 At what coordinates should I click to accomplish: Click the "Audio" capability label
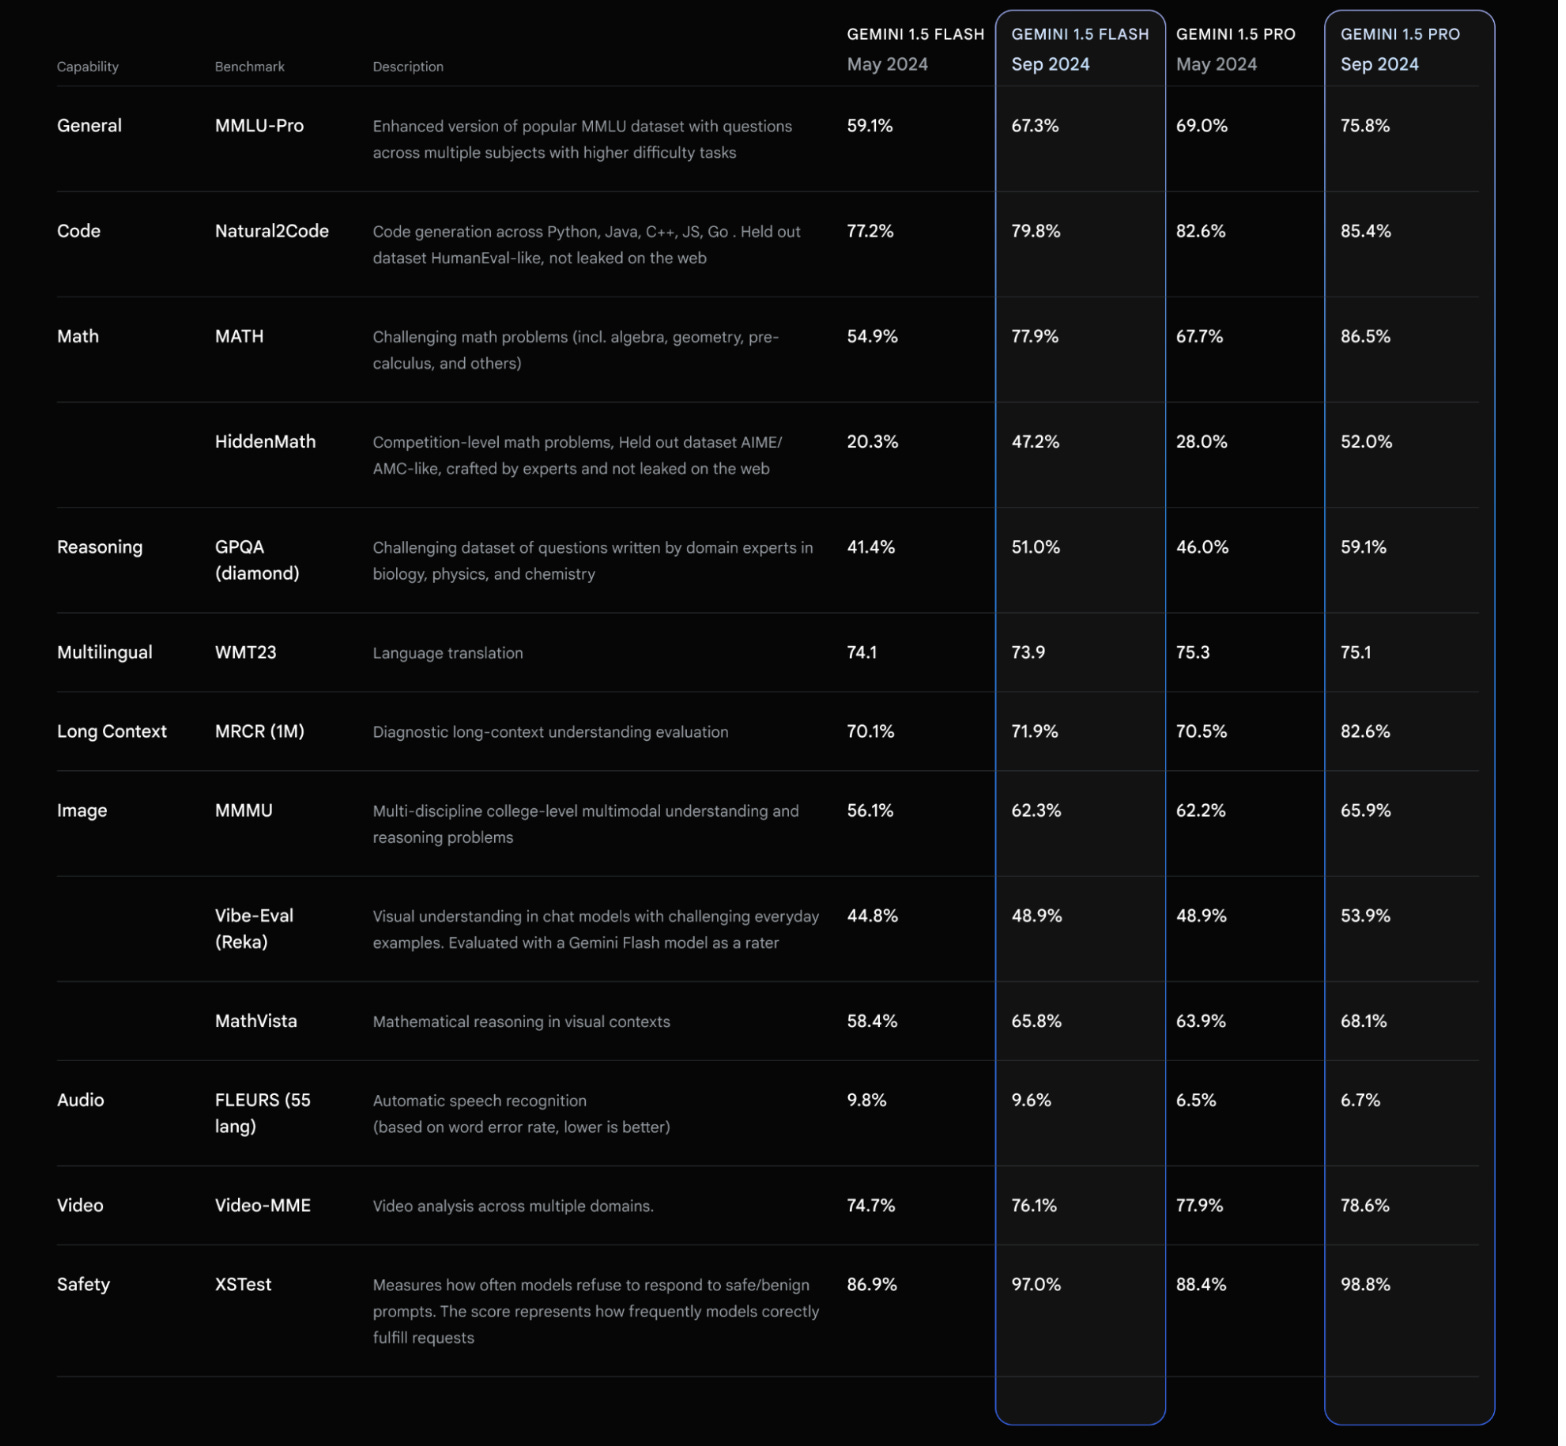click(81, 1101)
